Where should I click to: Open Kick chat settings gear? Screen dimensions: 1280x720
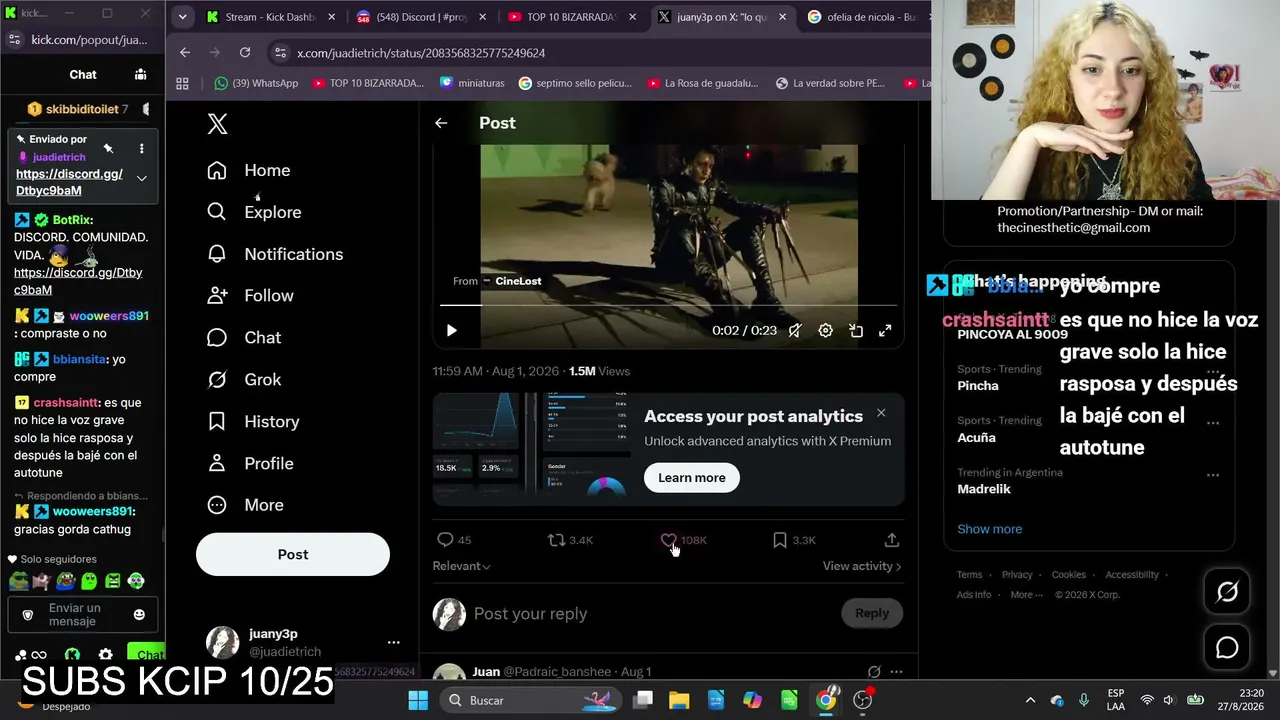pos(105,655)
